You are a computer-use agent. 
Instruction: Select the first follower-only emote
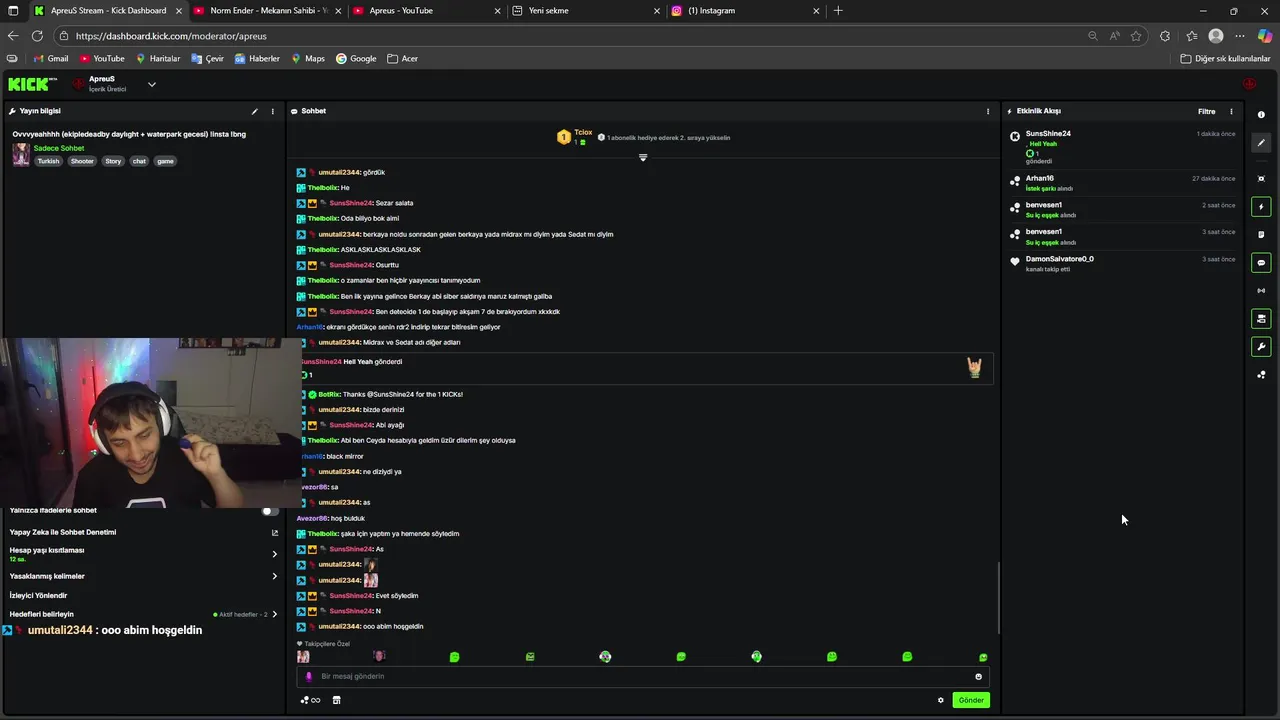click(303, 657)
